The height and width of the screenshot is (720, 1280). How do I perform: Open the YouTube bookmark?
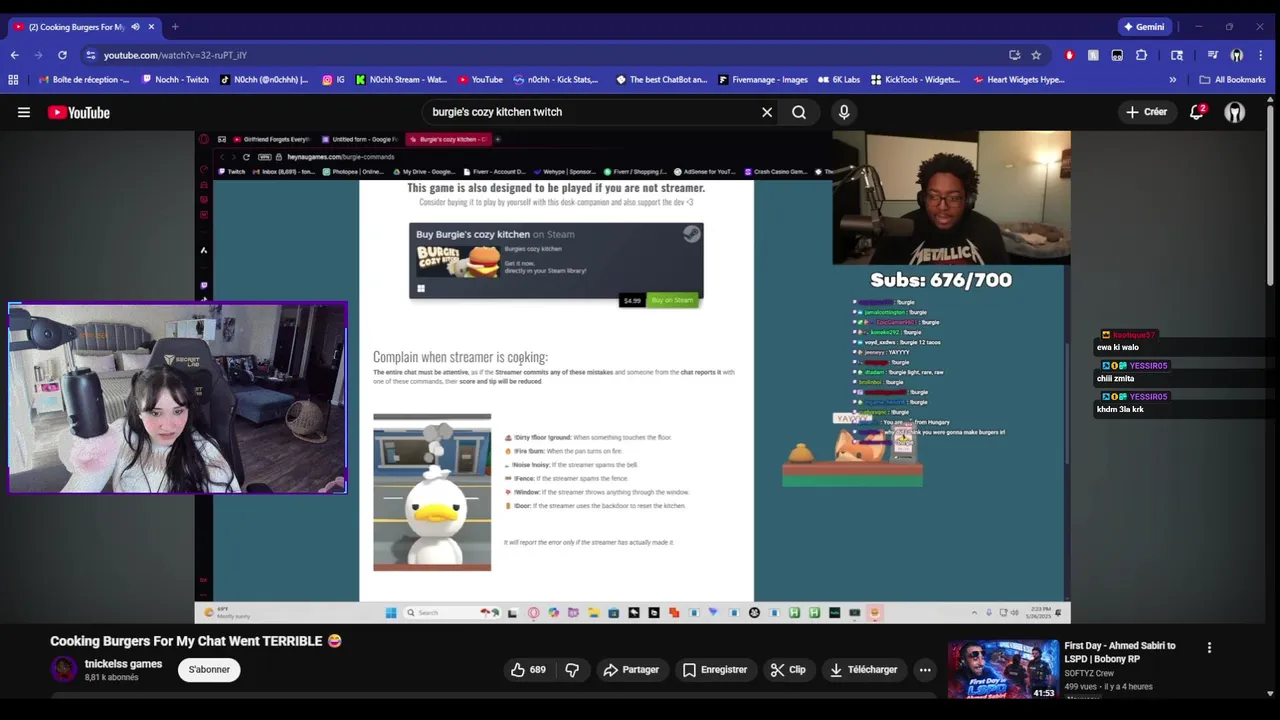480,80
